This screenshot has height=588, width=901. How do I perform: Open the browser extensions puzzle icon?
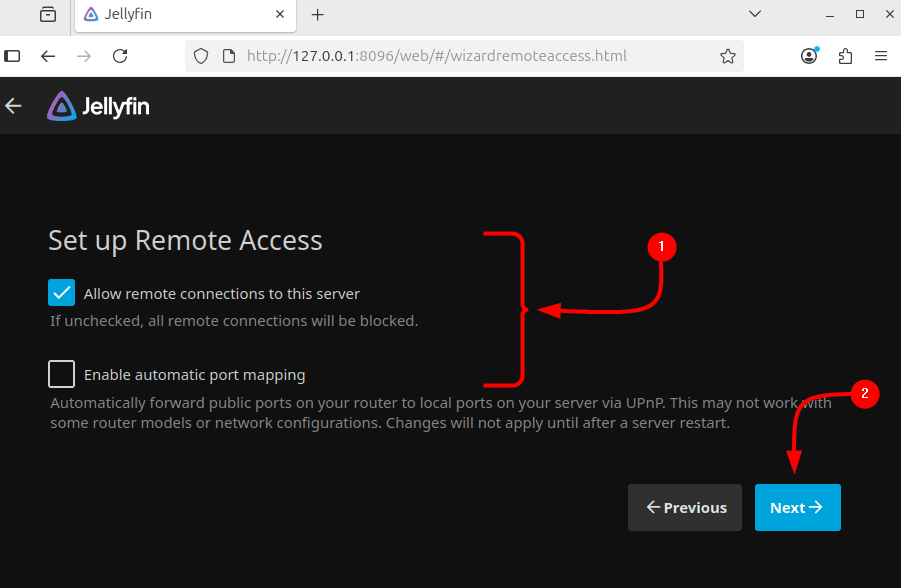coord(845,56)
